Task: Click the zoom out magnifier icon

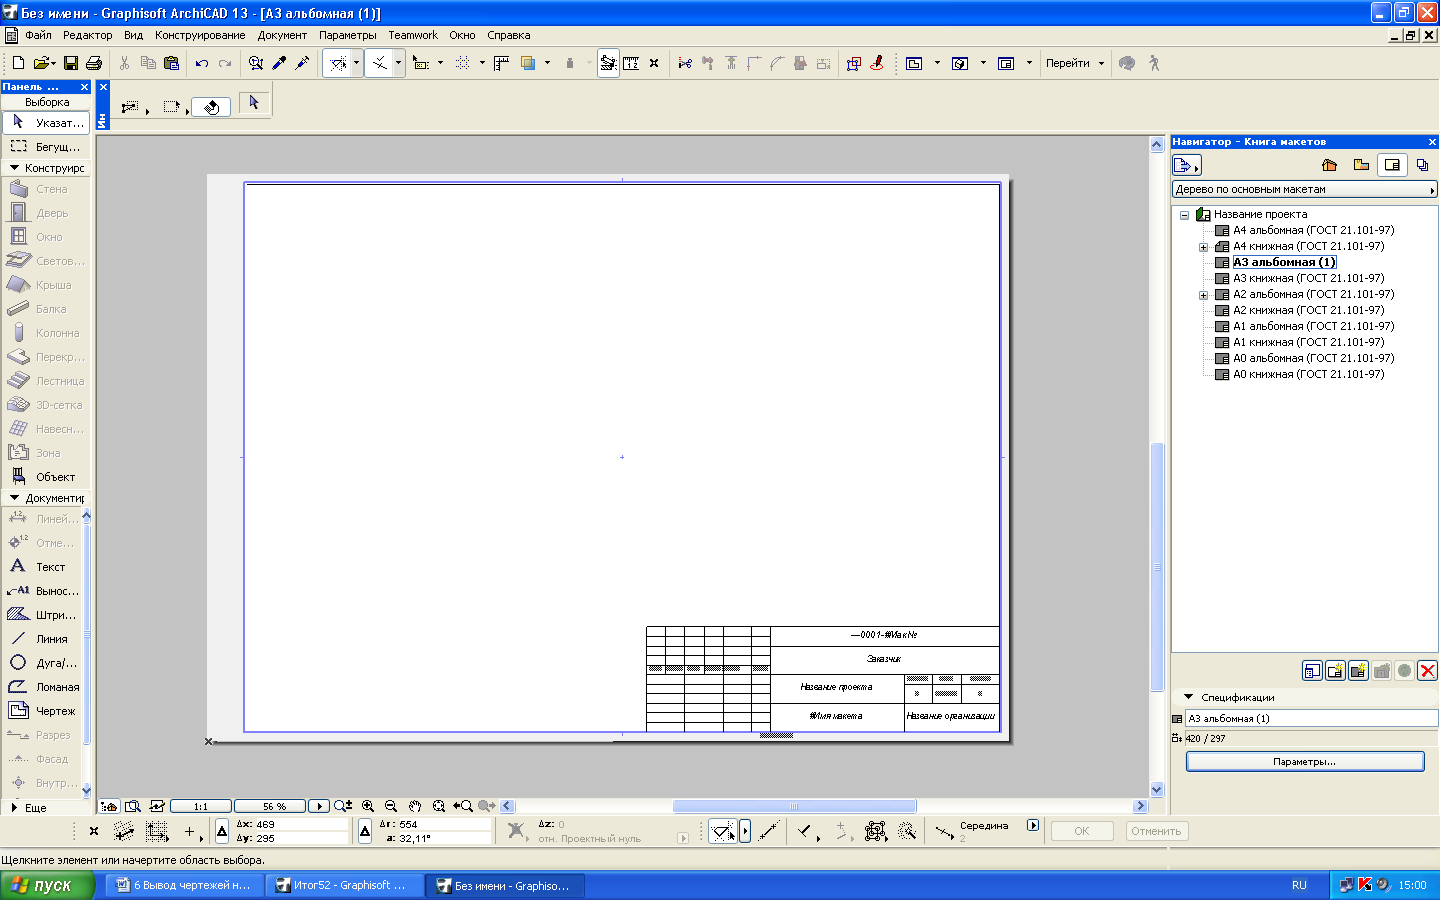Action: point(391,806)
